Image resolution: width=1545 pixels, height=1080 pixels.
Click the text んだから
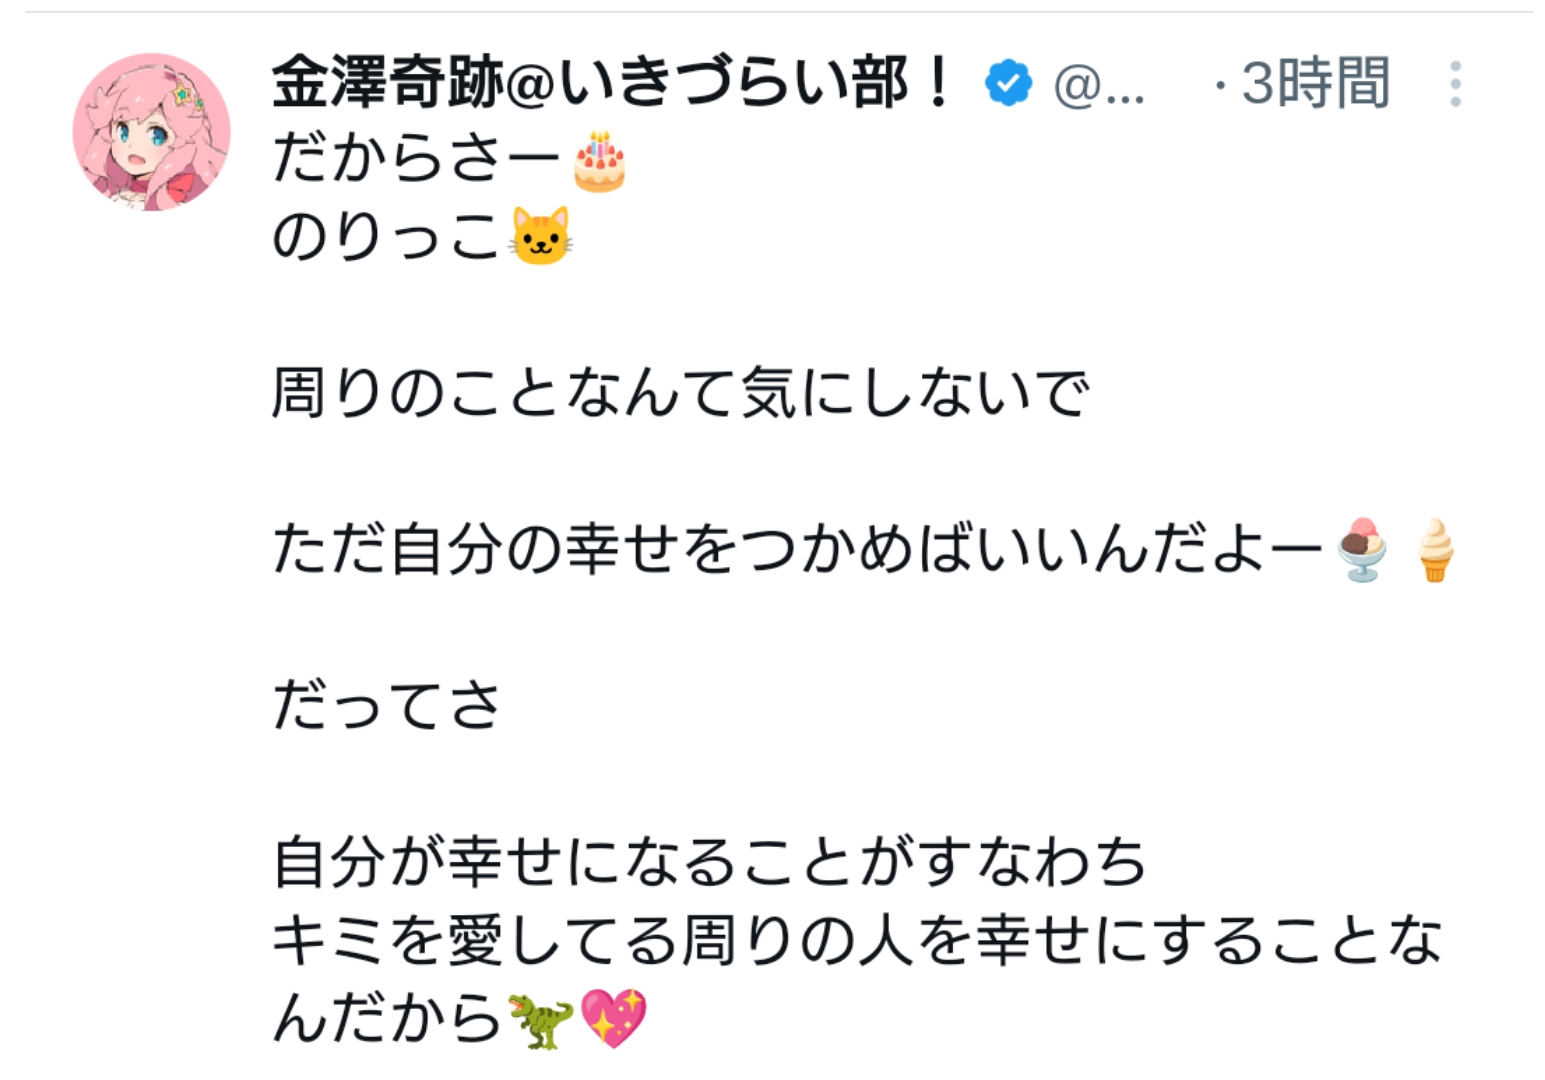point(386,1019)
